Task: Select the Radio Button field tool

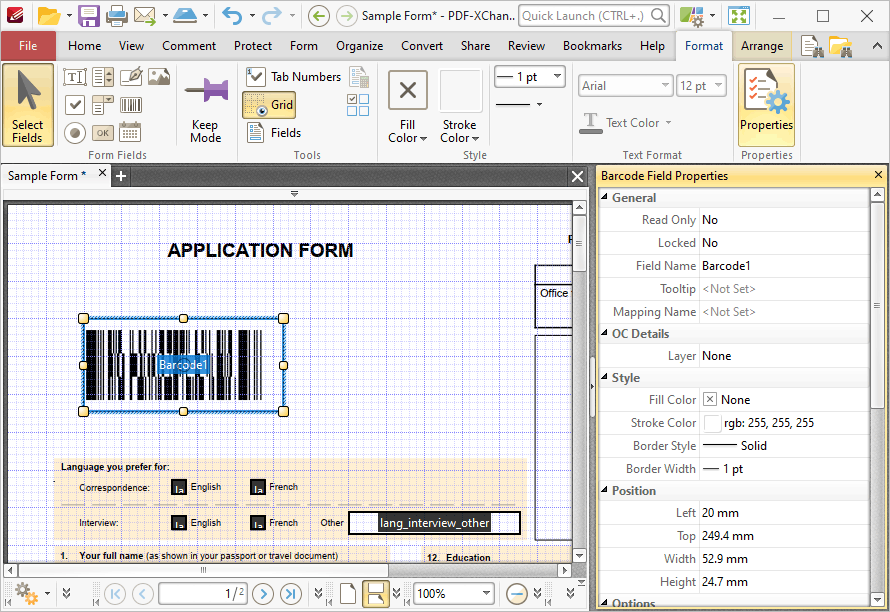Action: click(x=74, y=133)
